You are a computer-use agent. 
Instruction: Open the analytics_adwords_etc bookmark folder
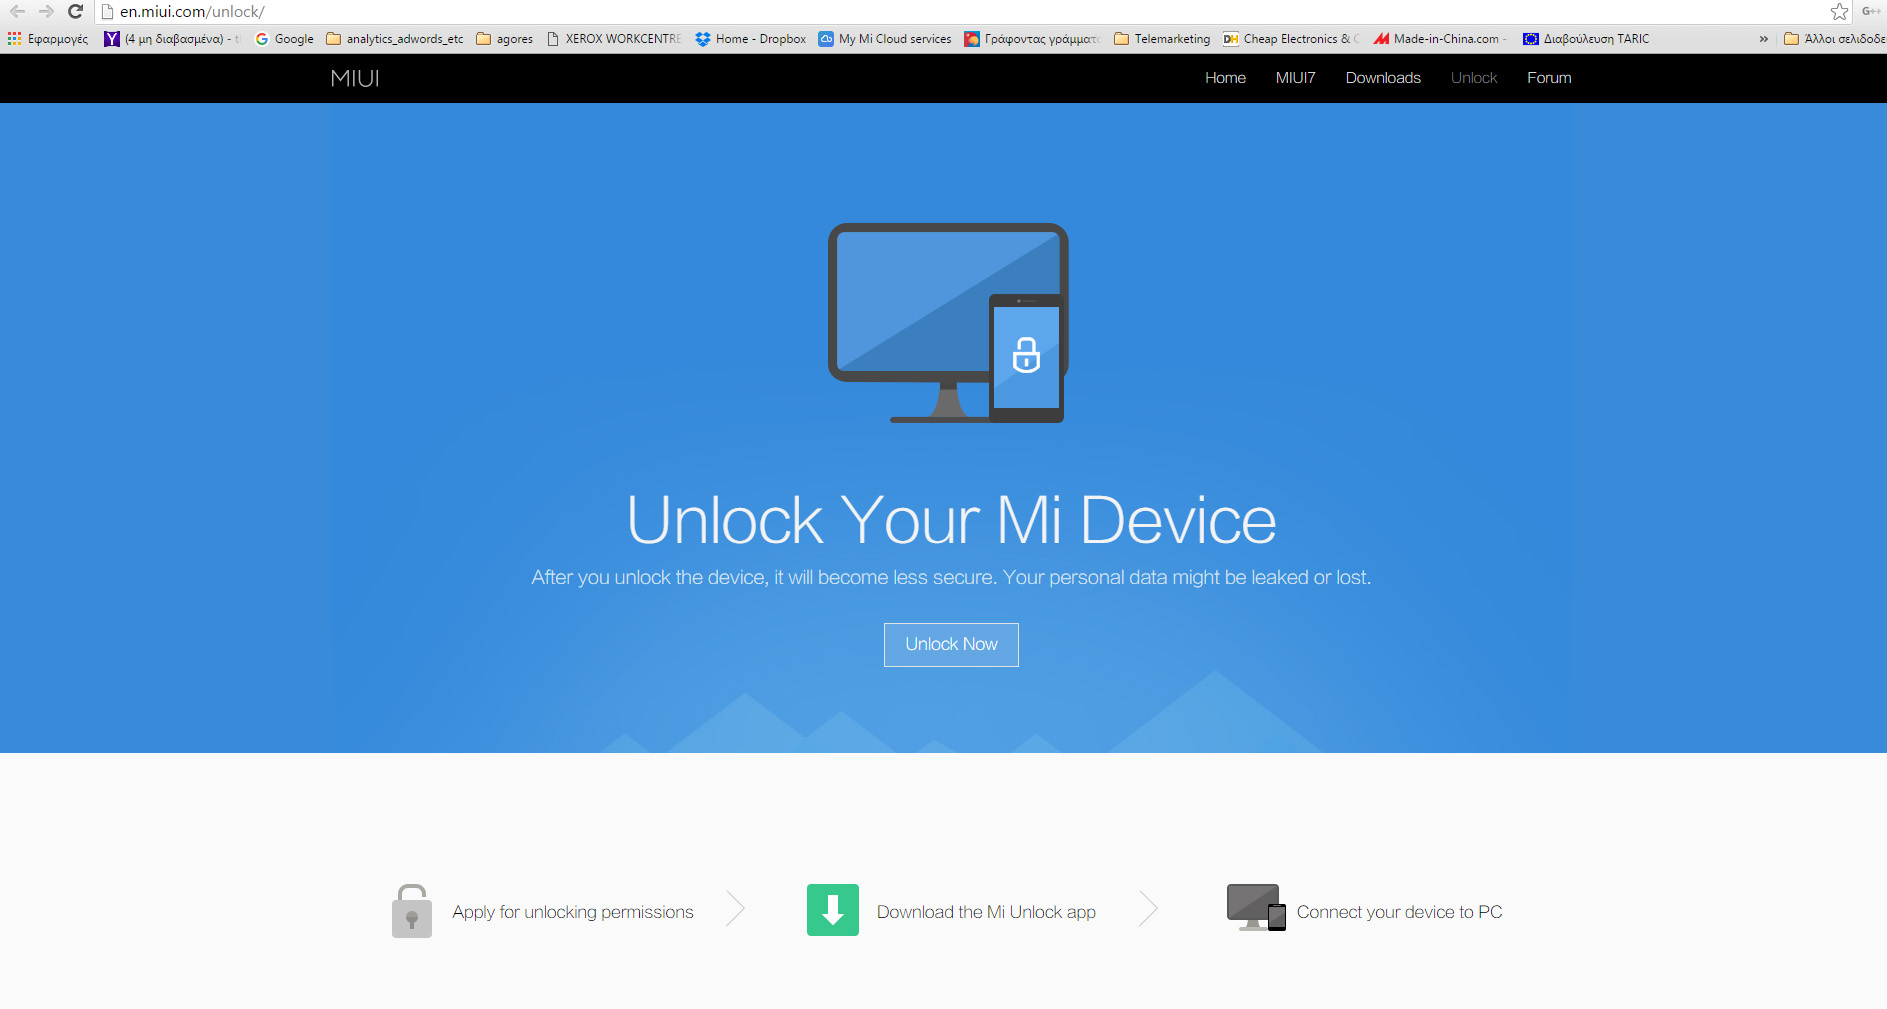395,39
